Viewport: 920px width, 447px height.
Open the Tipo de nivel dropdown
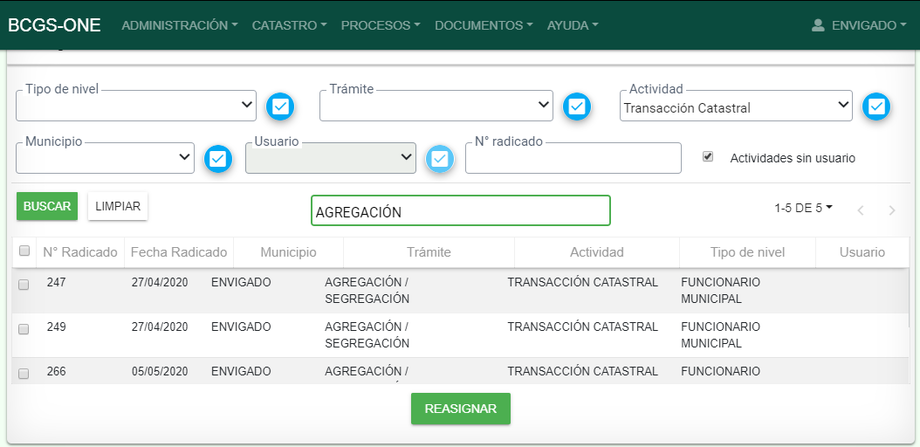tap(136, 104)
